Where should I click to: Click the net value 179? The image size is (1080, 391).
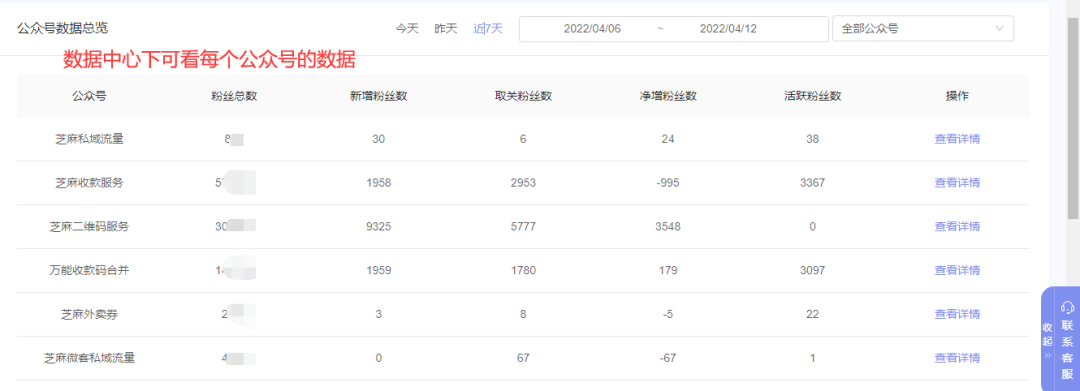[668, 271]
